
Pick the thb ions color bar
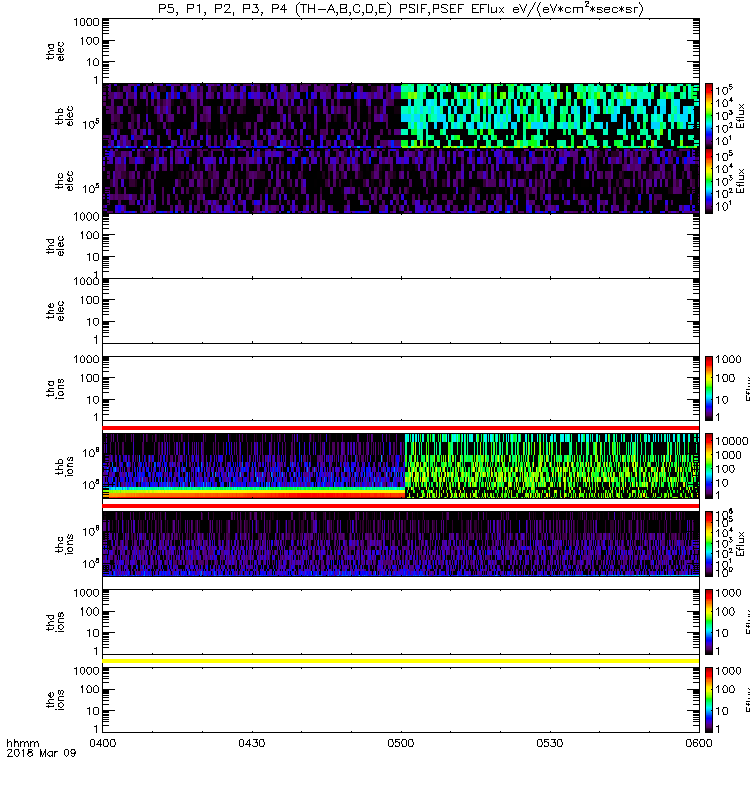click(x=709, y=466)
